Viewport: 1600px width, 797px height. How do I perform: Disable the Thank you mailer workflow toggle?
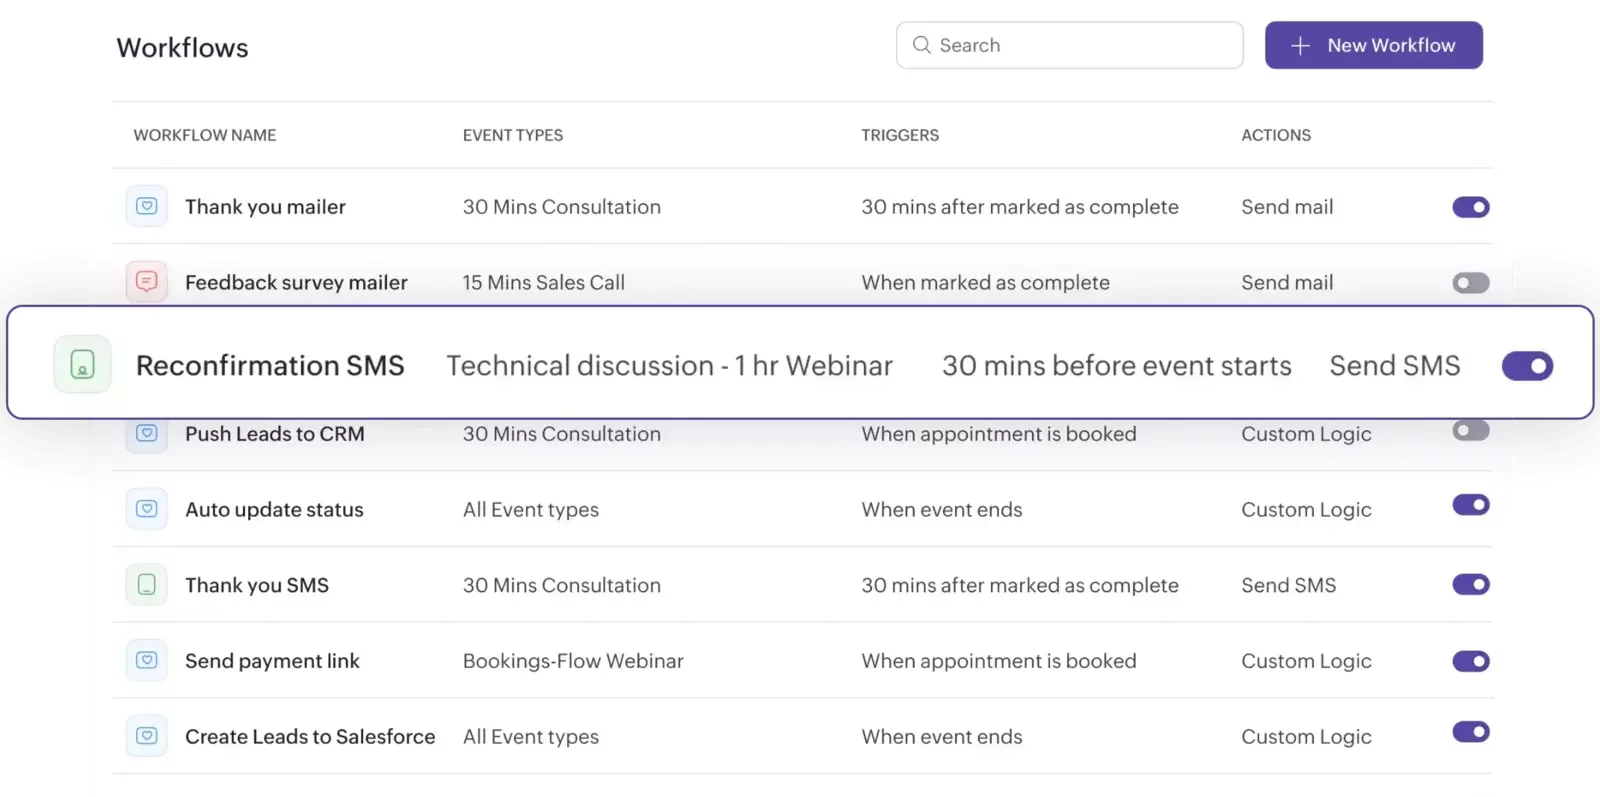1470,207
